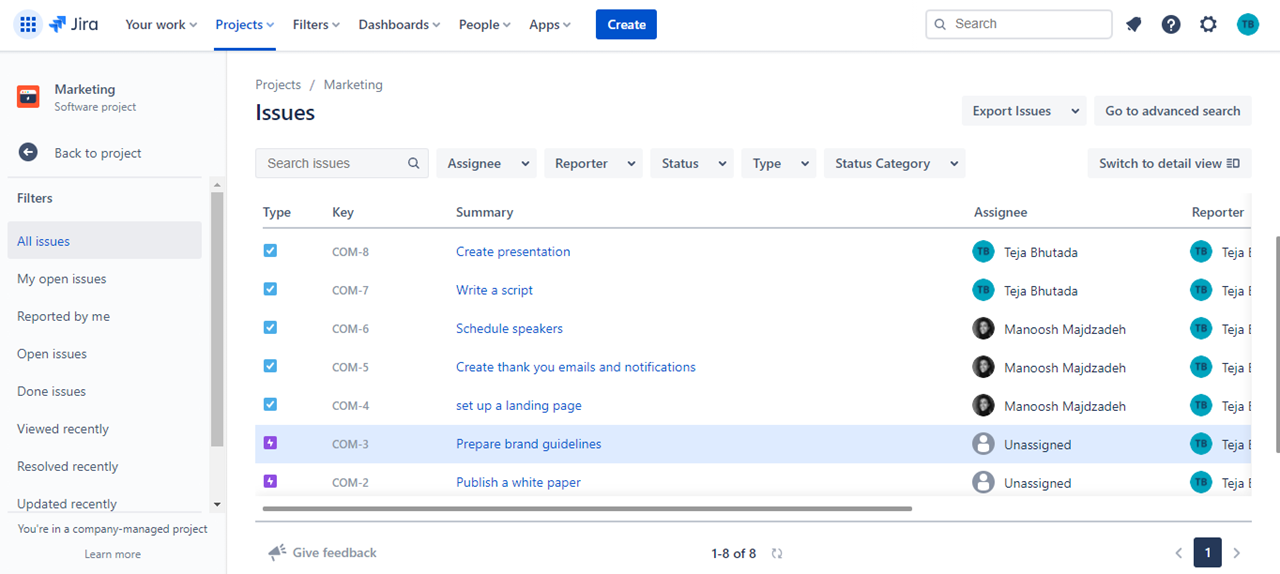1280x574 pixels.
Task: Click the reporter avatar on COM-5 row
Action: (1201, 367)
